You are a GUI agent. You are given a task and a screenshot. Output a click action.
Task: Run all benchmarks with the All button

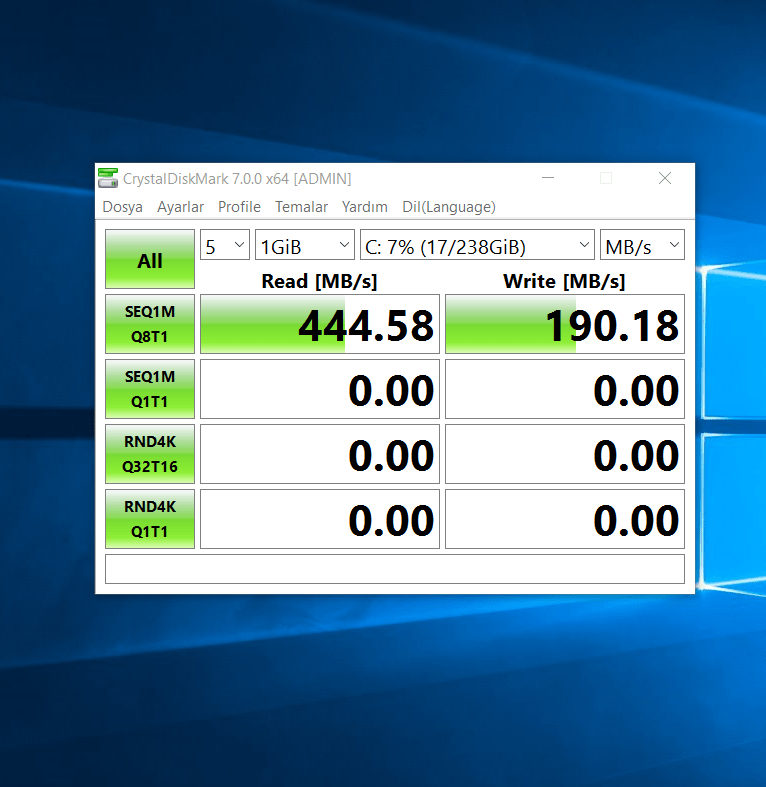[150, 259]
